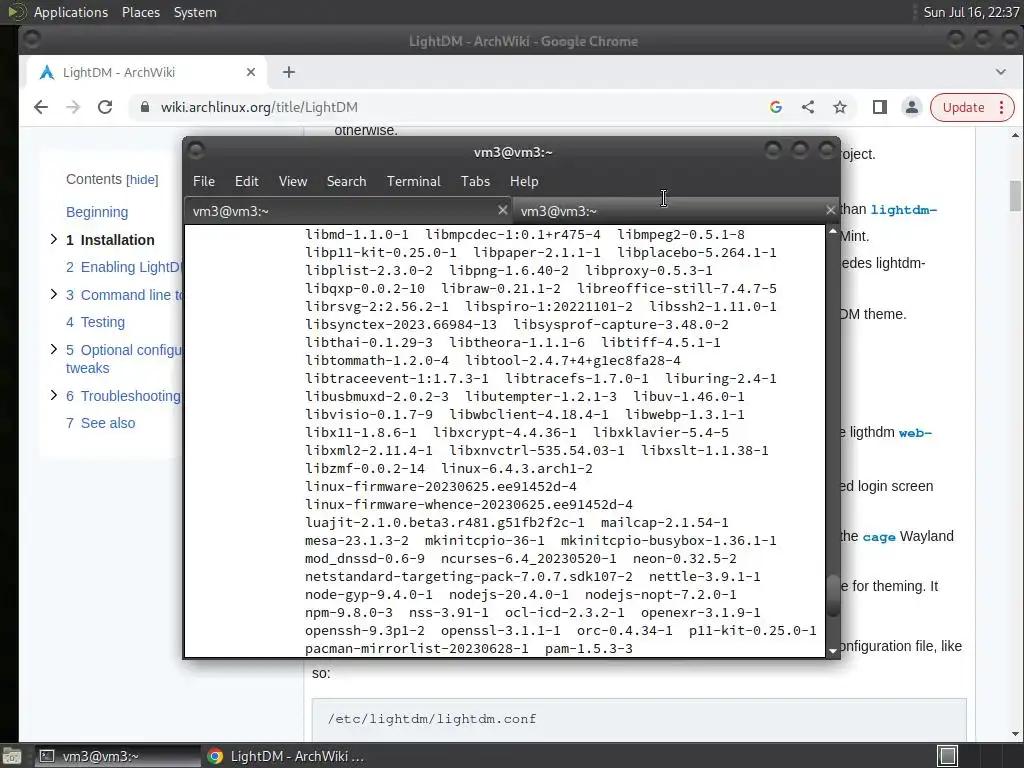Image resolution: width=1024 pixels, height=768 pixels.
Task: Open the terminal Edit menu
Action: [247, 182]
